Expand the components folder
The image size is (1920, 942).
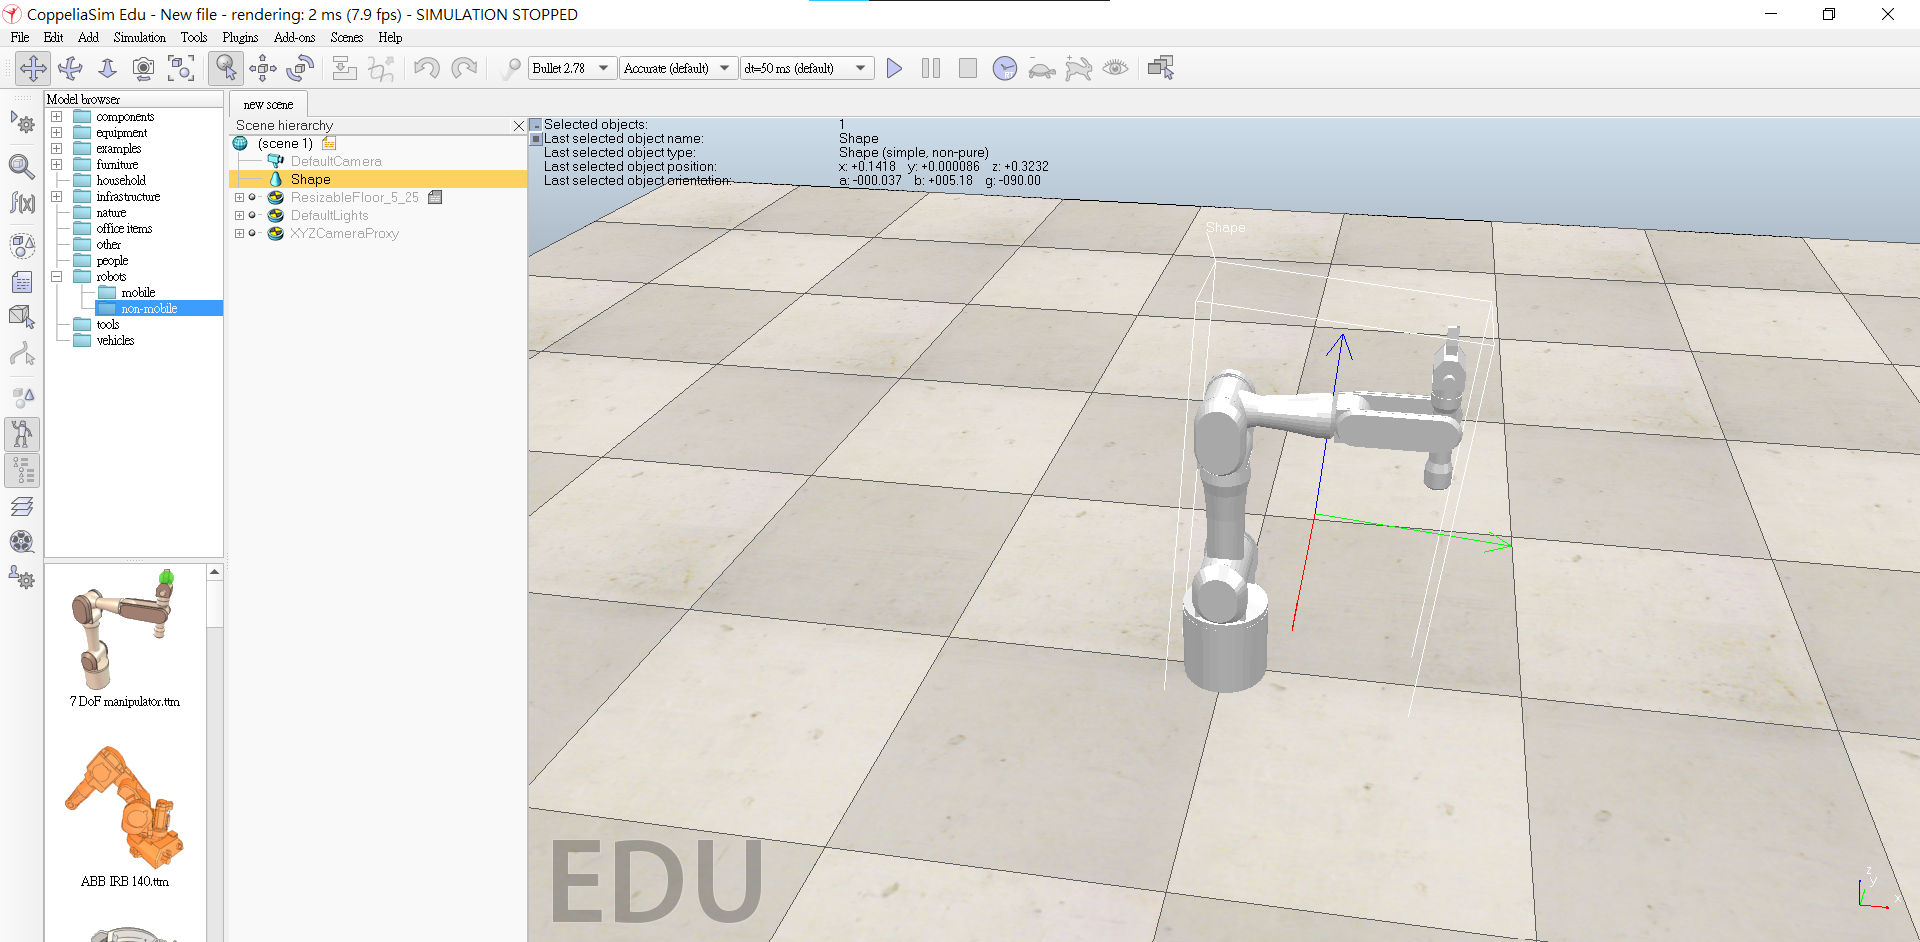click(x=57, y=117)
